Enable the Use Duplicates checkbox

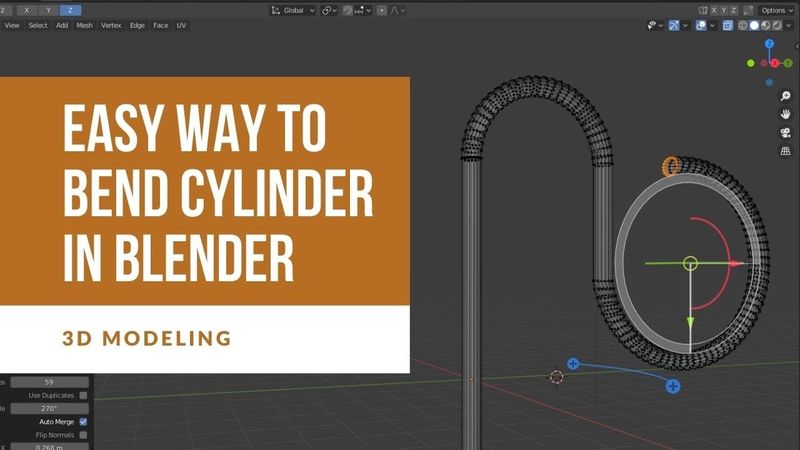[83, 395]
